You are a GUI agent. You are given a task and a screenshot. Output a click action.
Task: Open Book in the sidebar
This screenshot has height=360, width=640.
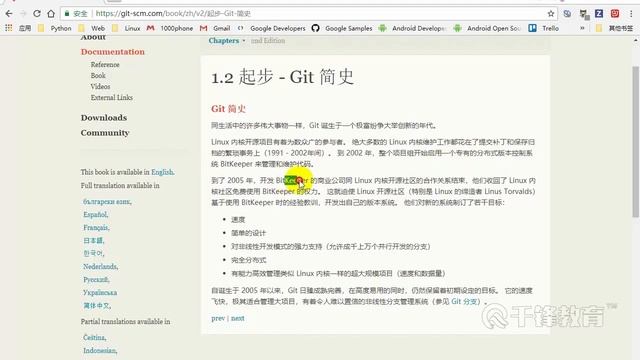(x=98, y=76)
